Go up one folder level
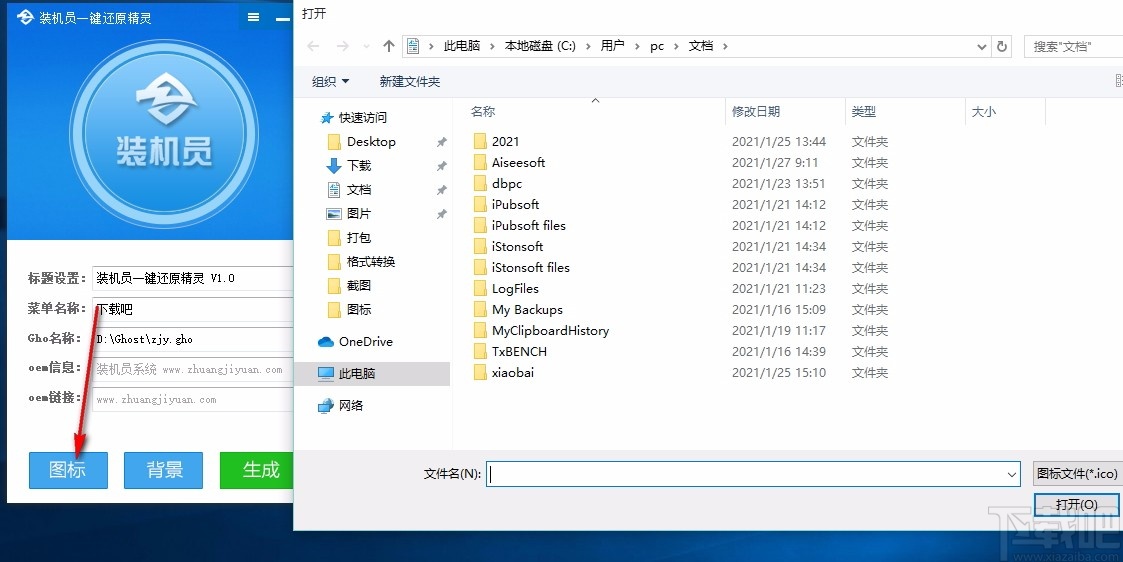This screenshot has height=562, width=1123. tap(388, 46)
